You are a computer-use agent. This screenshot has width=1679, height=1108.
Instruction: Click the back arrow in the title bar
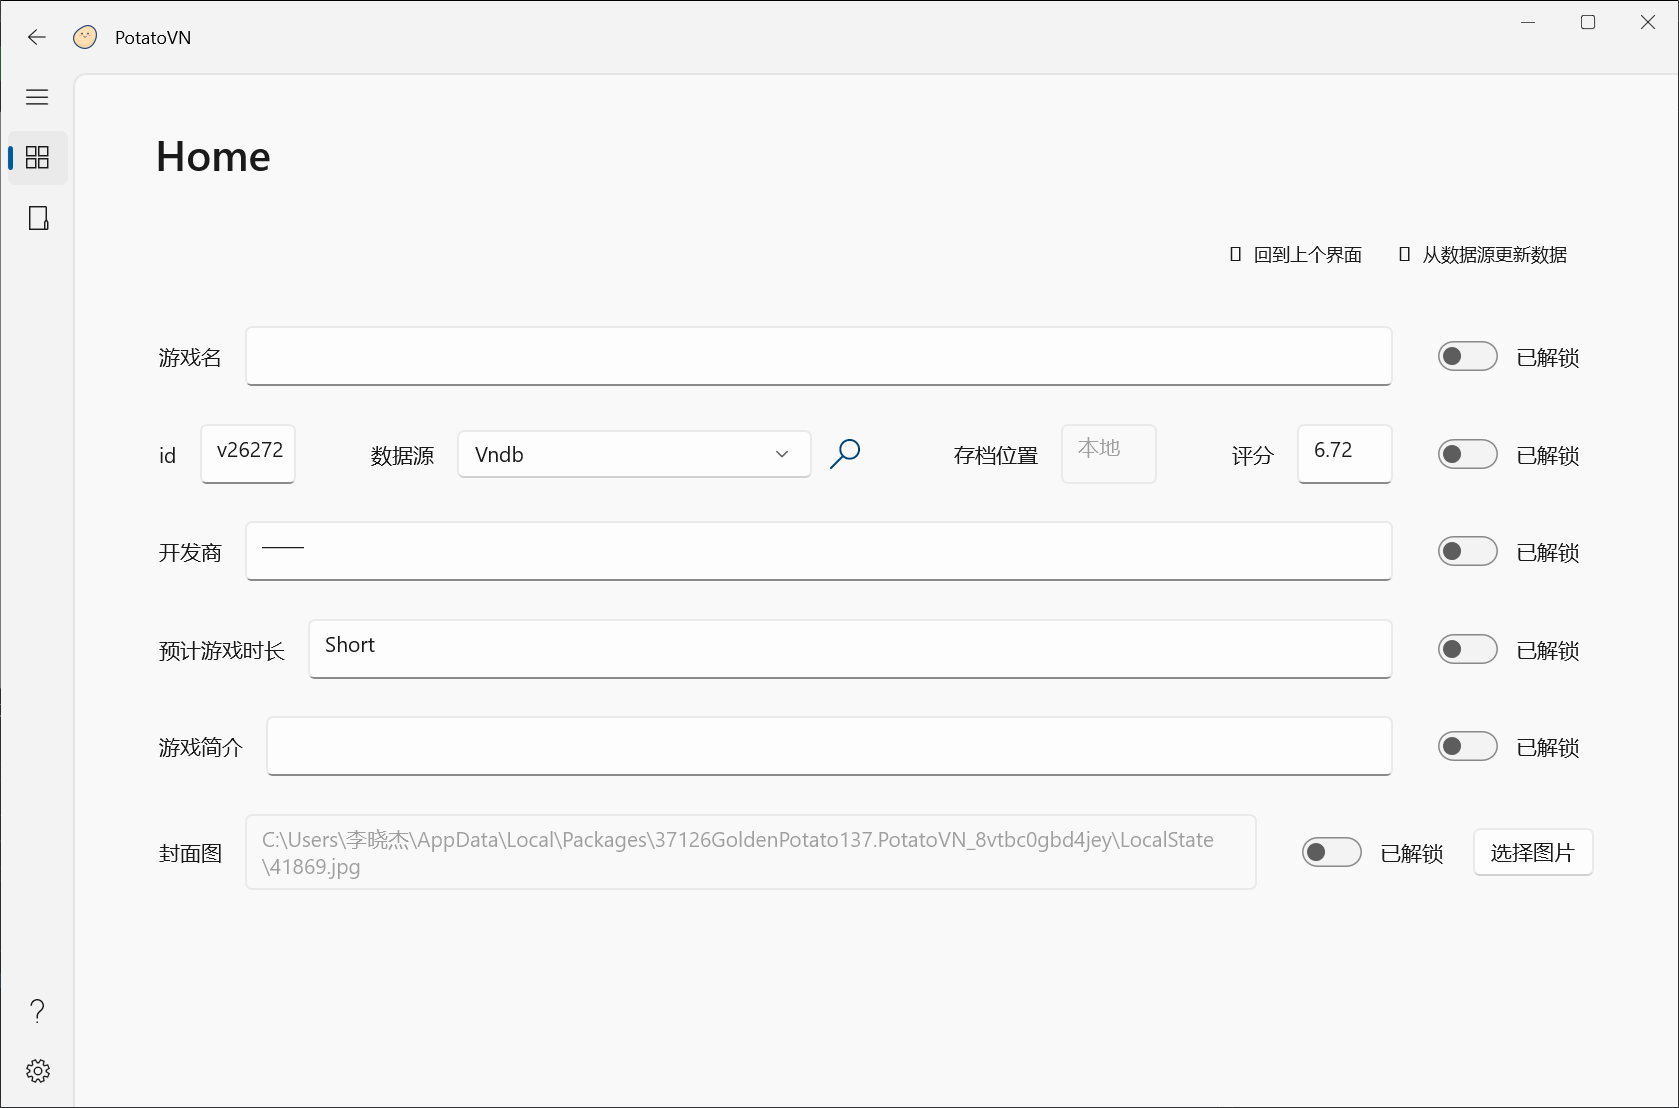[36, 37]
